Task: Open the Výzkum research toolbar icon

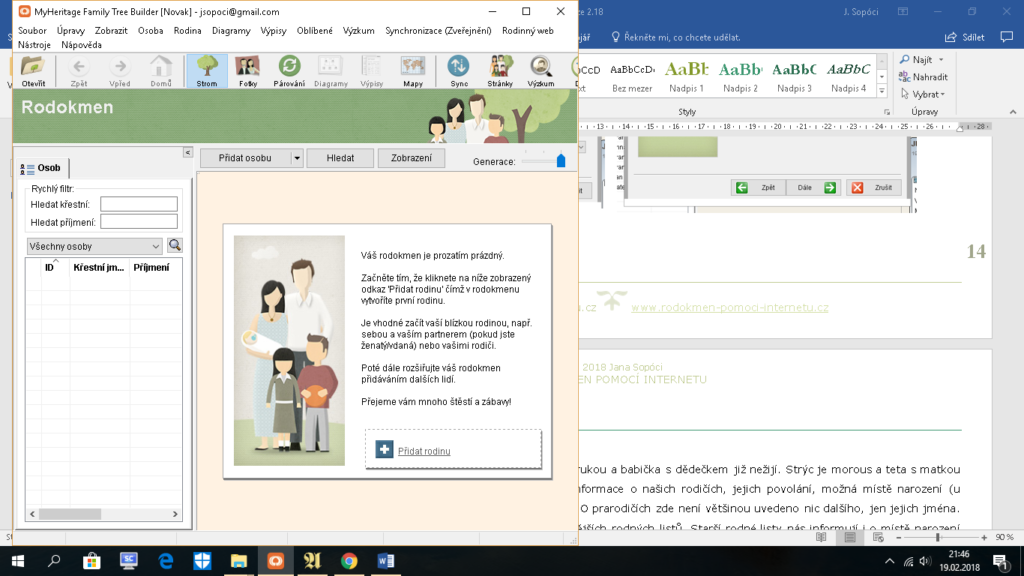Action: [541, 71]
